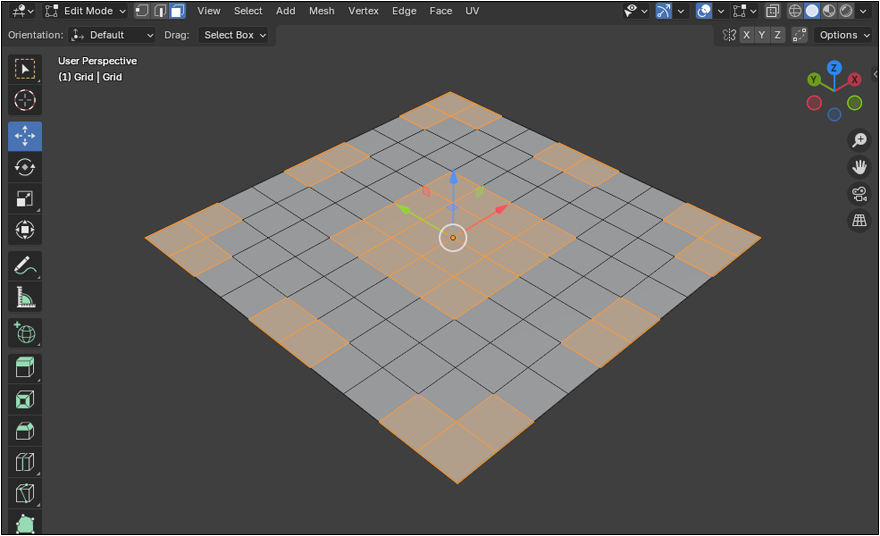Switch to rendered shading
Screen dimensions: 880x536
846,11
